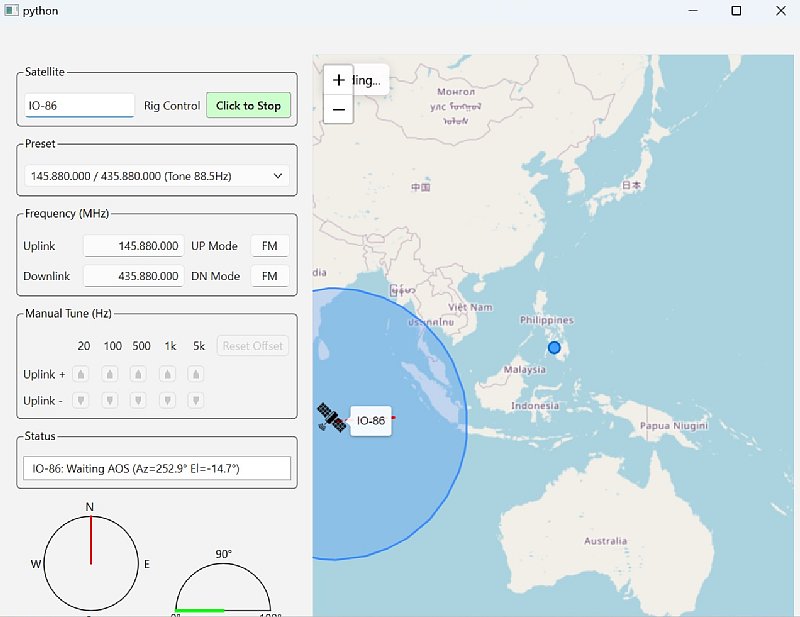The height and width of the screenshot is (617, 800).
Task: Toggle rig control with Click to Stop
Action: (248, 106)
